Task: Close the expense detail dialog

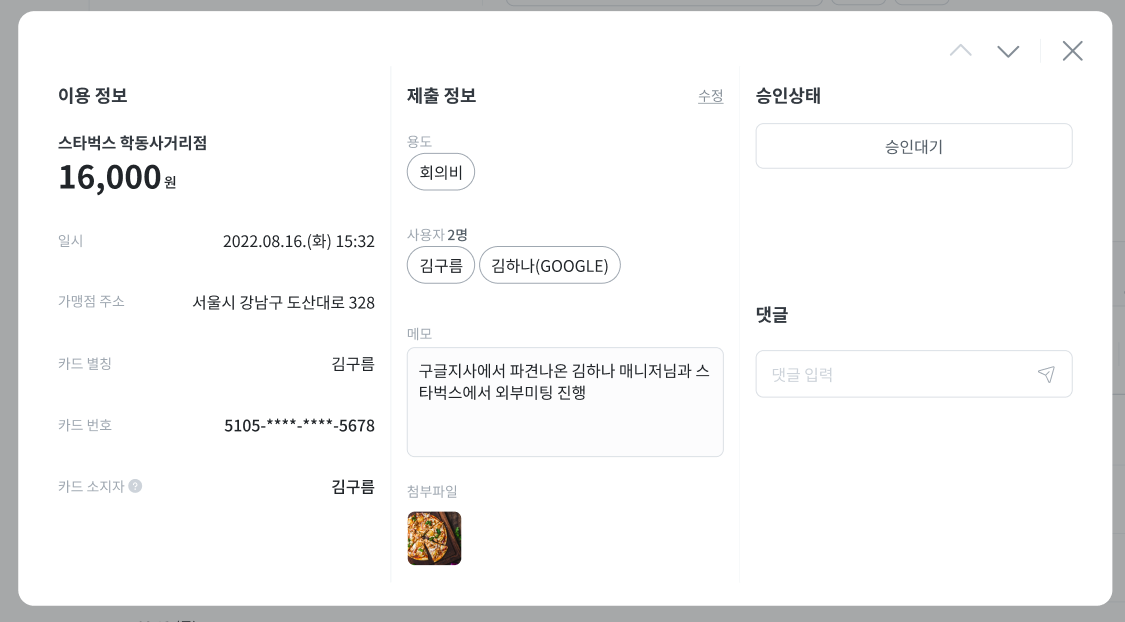Action: click(1073, 51)
